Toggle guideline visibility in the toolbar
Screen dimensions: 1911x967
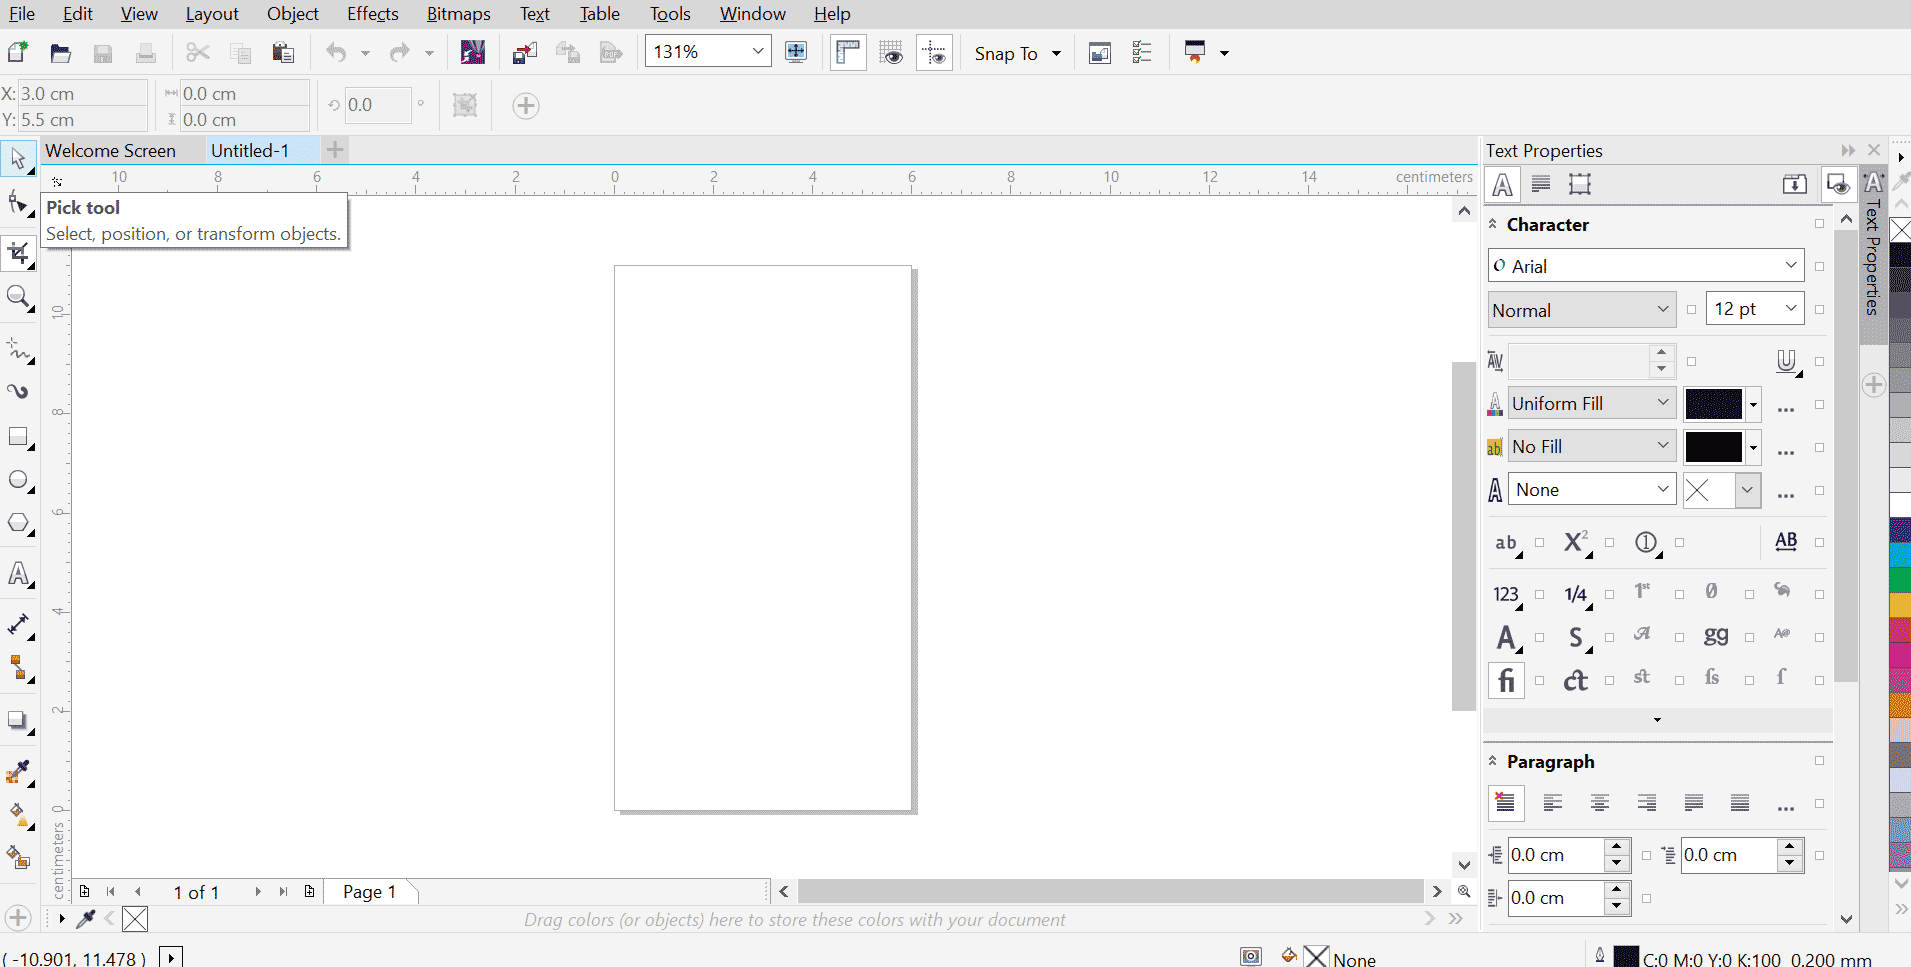[935, 52]
